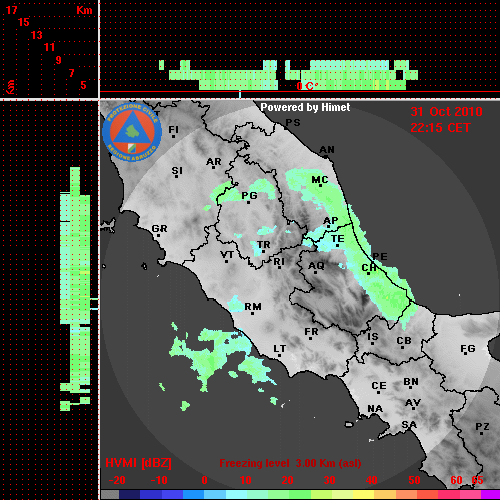Select the PS city label
The width and height of the screenshot is (500, 500).
293,123
